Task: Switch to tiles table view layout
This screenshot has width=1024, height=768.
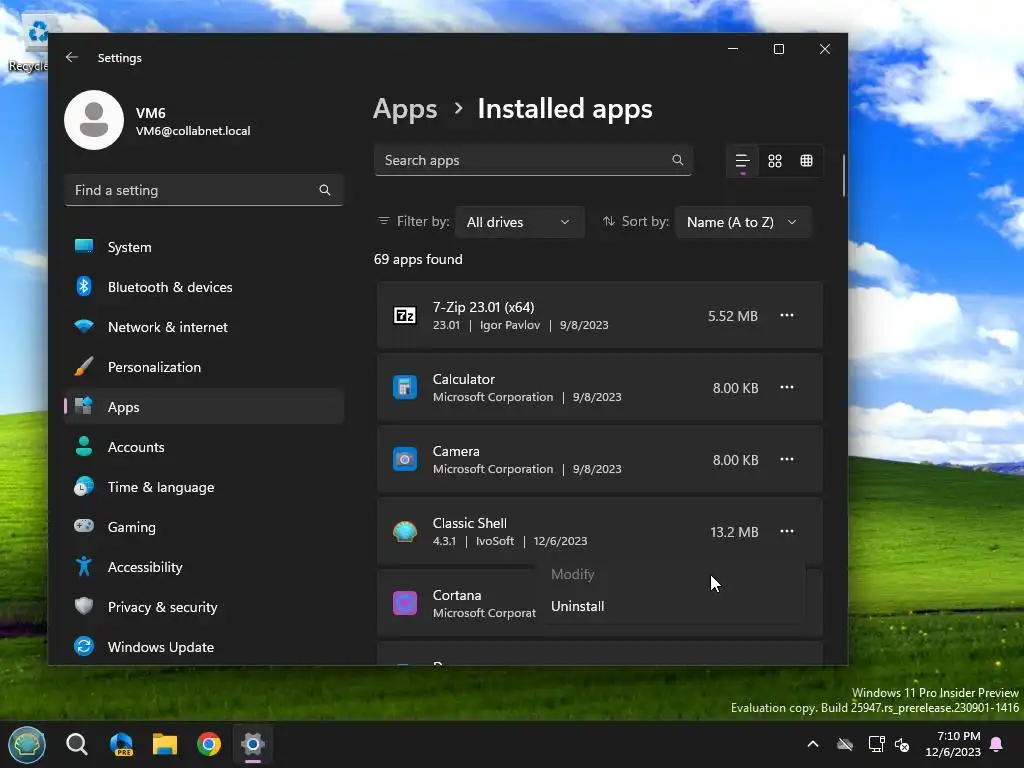Action: click(807, 161)
